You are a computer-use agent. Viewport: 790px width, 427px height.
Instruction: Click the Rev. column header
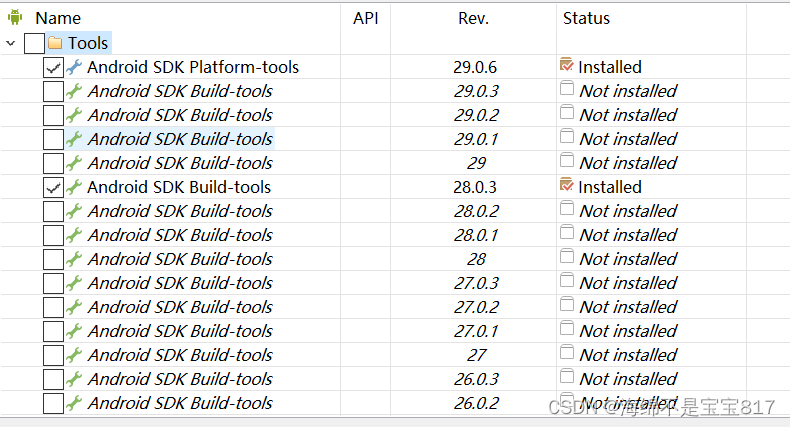click(474, 18)
